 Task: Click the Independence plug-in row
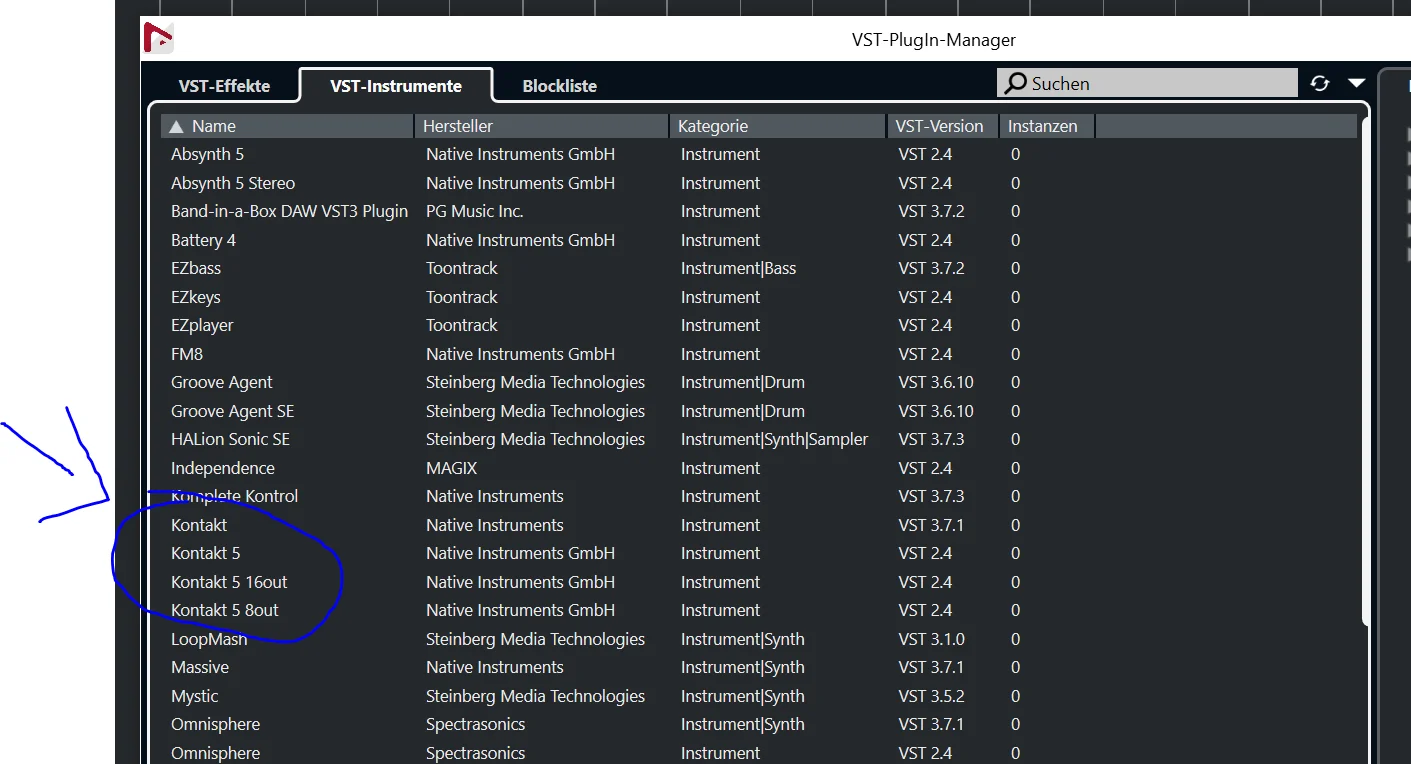pyautogui.click(x=760, y=468)
